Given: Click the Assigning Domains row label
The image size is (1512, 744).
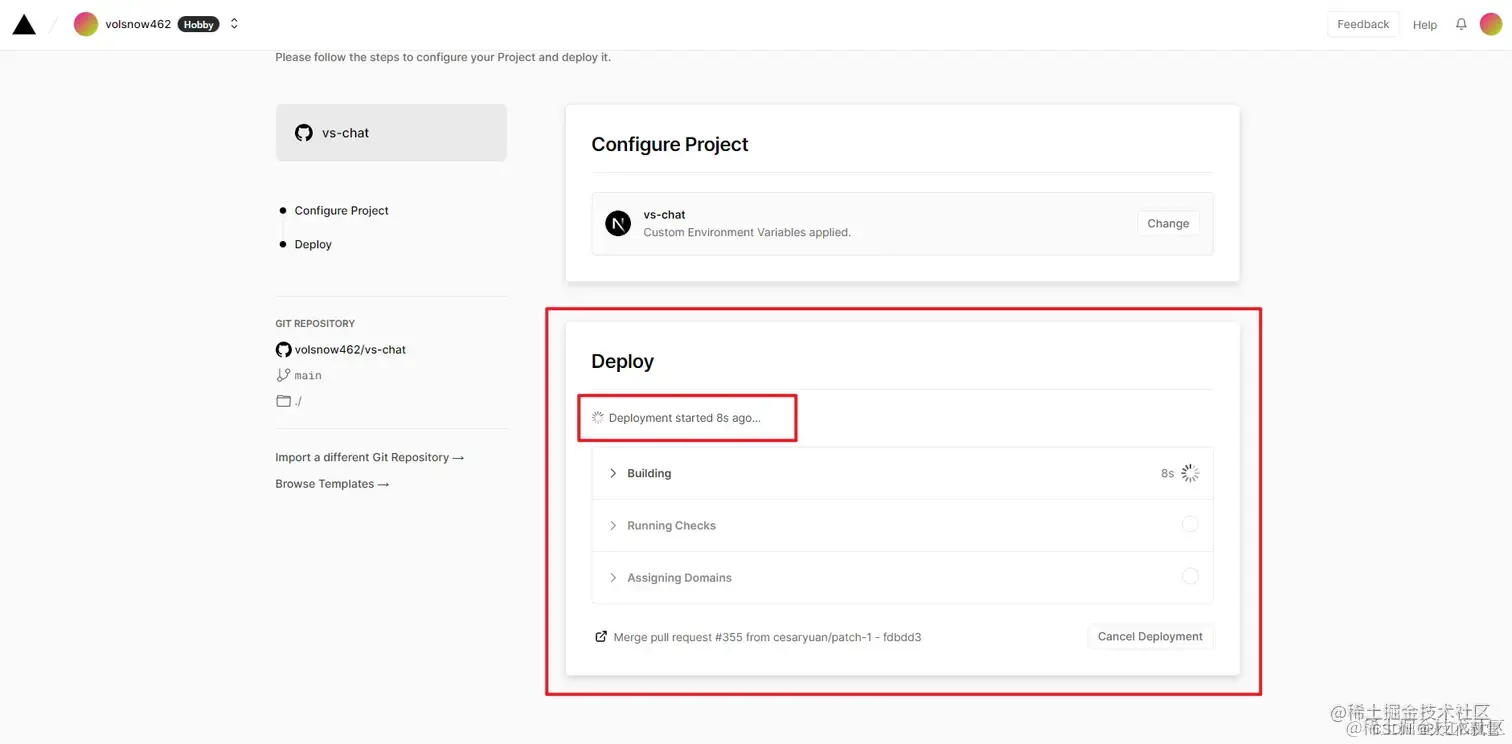Looking at the screenshot, I should pos(679,578).
